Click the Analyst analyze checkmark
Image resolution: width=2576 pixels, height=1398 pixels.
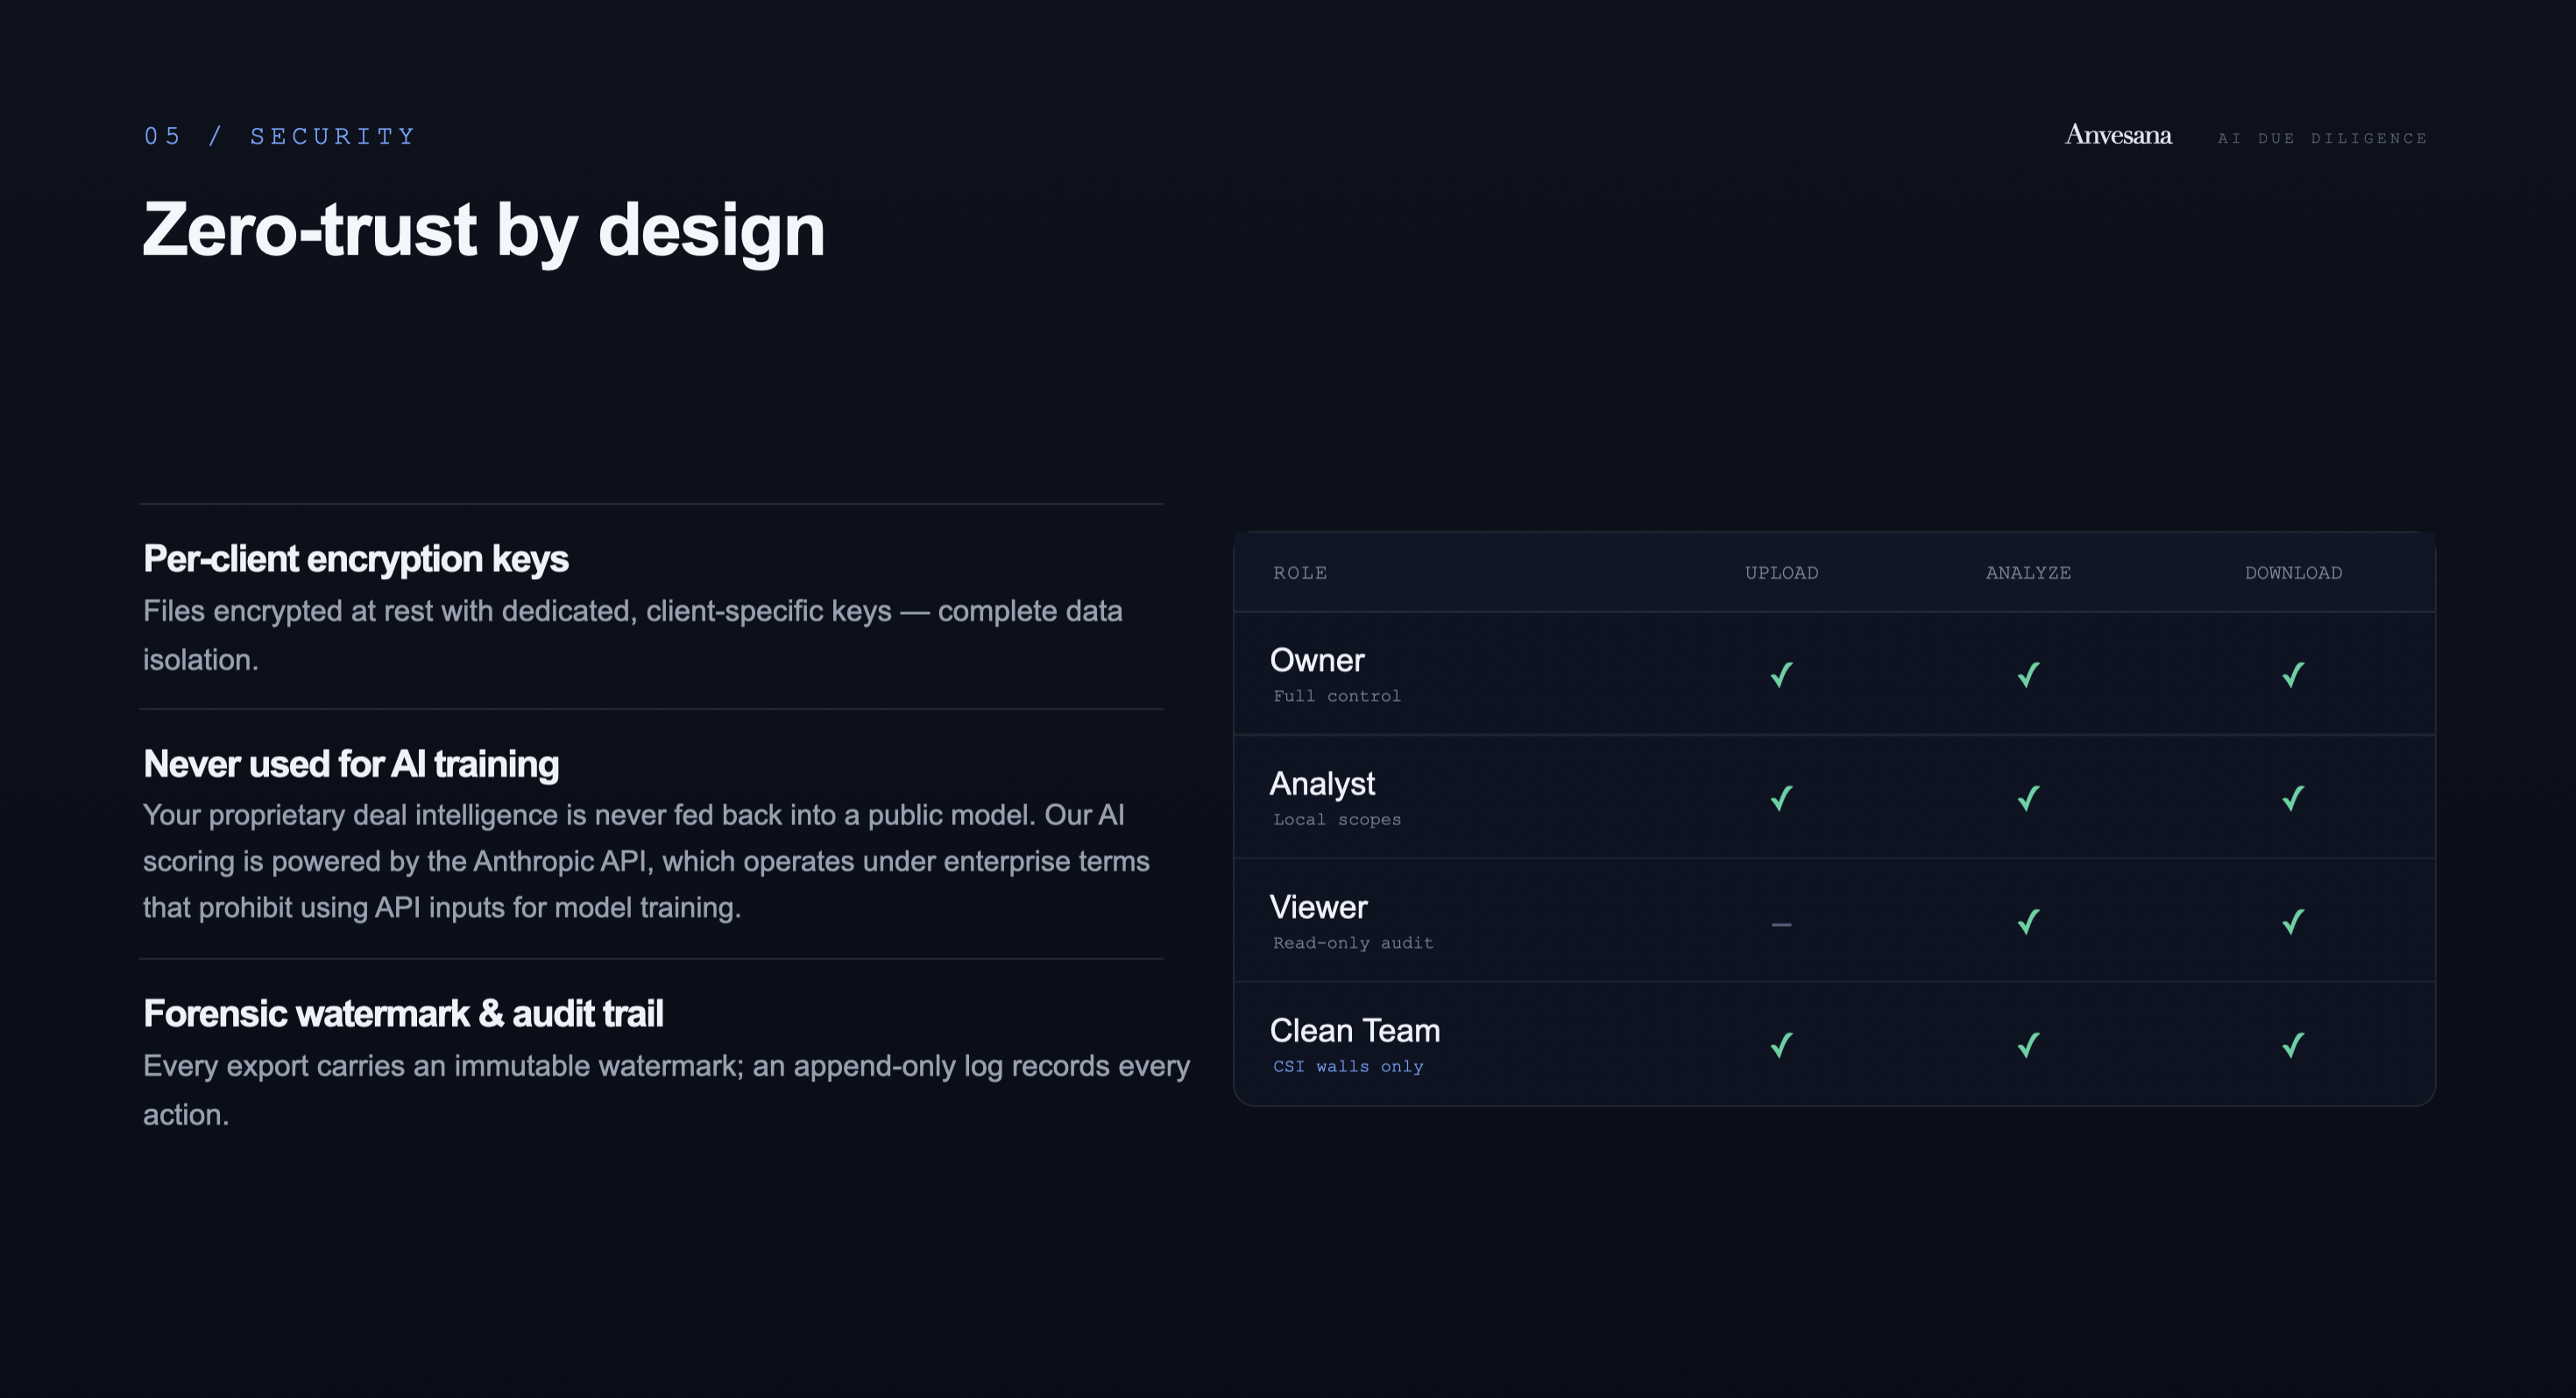tap(2028, 798)
